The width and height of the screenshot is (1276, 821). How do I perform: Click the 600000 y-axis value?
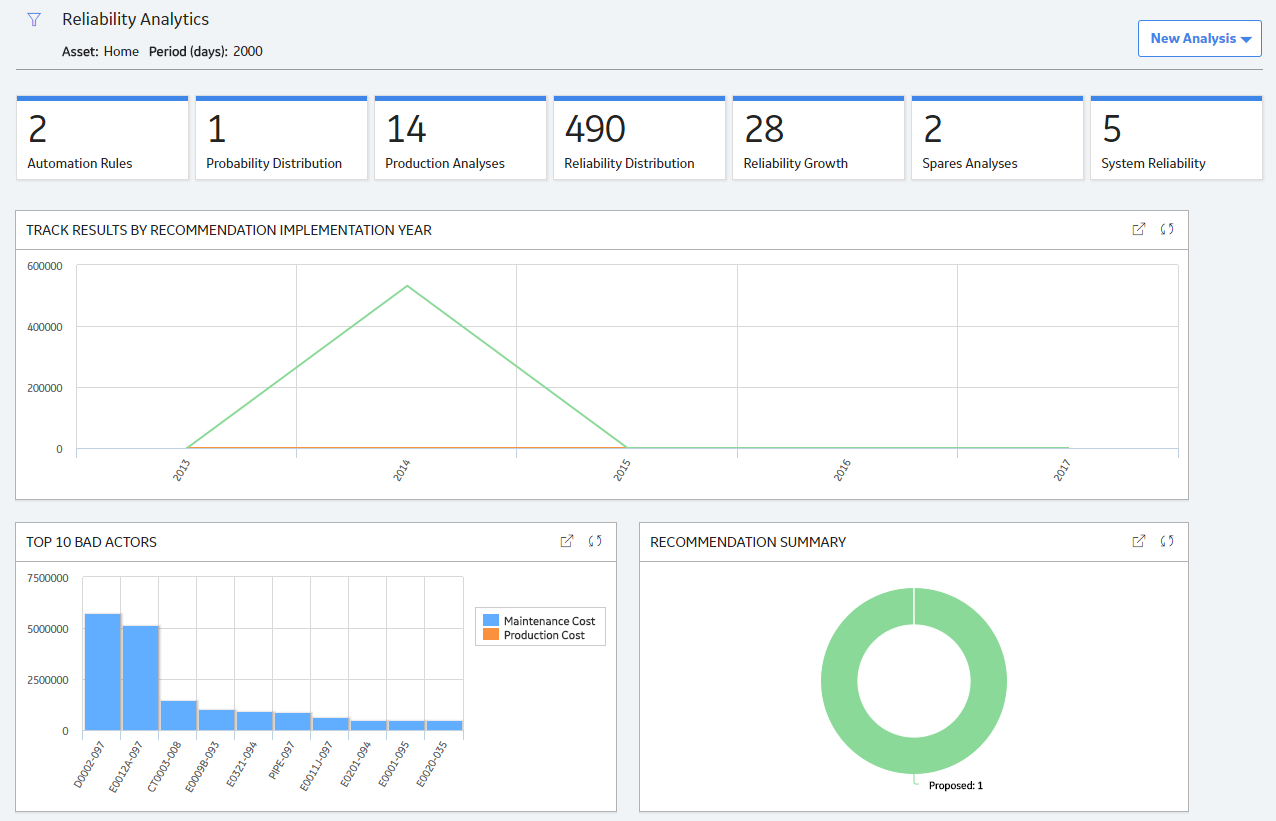44,266
